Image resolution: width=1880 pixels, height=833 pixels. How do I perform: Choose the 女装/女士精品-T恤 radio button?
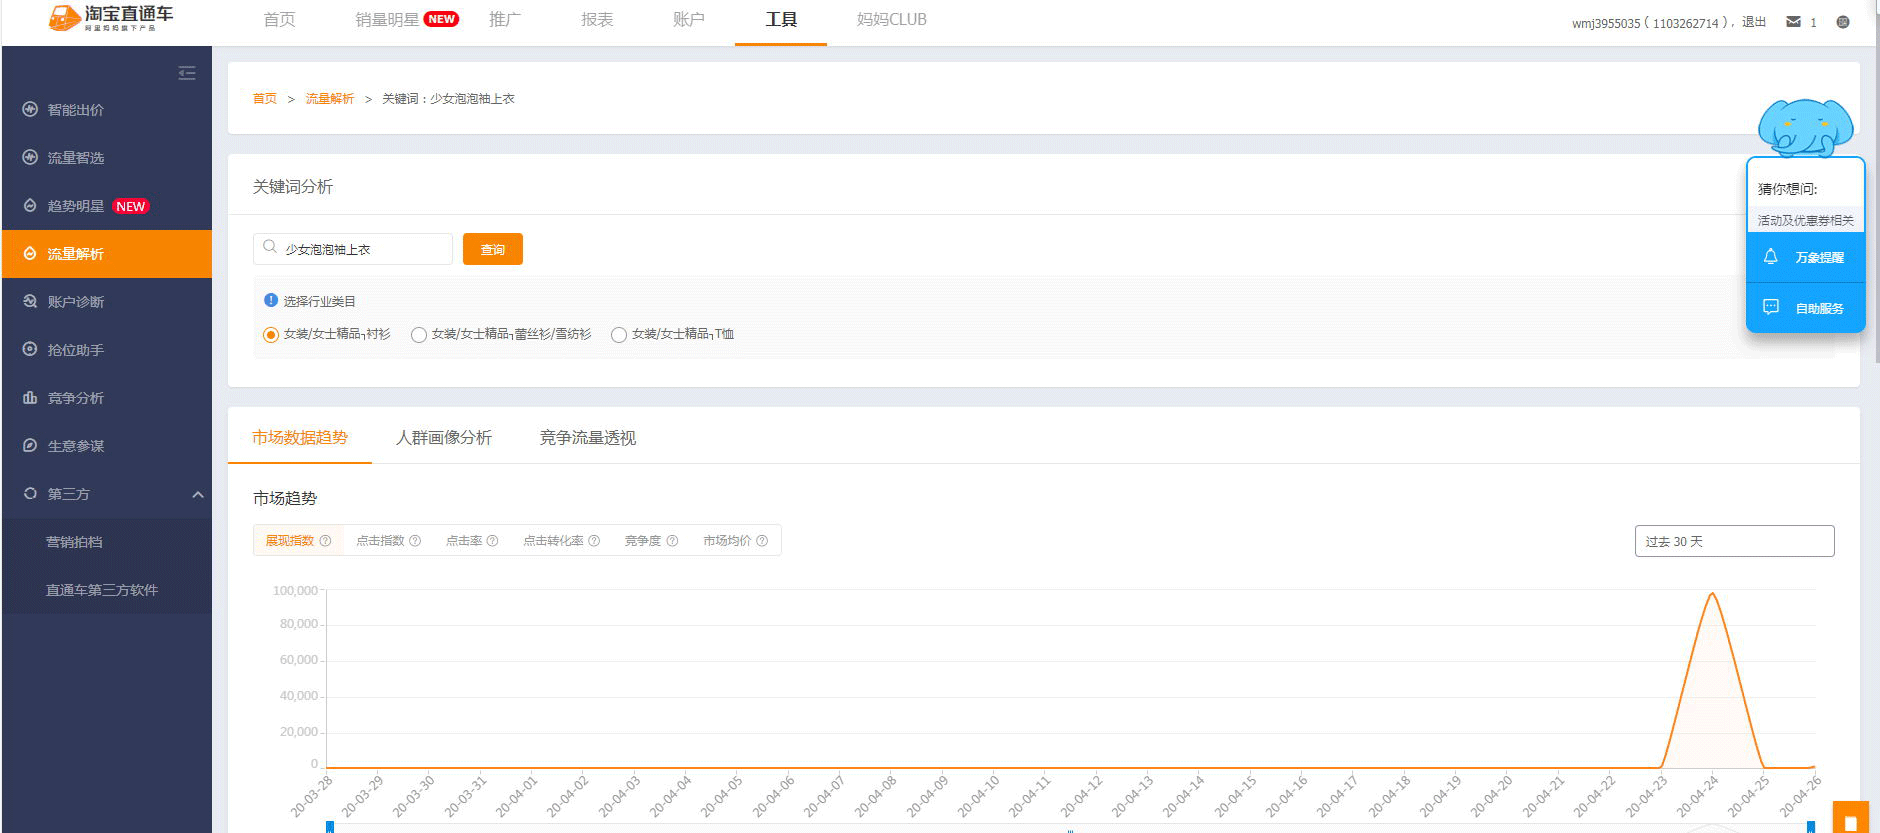pyautogui.click(x=619, y=335)
